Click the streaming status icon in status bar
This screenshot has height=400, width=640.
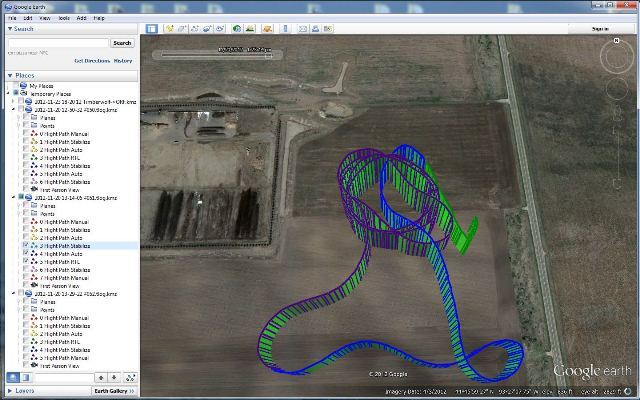(627, 391)
